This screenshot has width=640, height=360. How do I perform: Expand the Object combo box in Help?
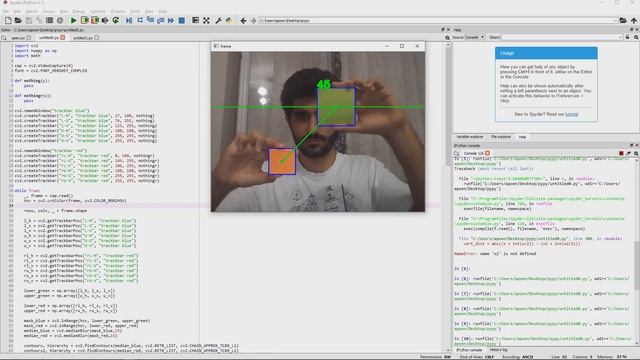(620, 37)
